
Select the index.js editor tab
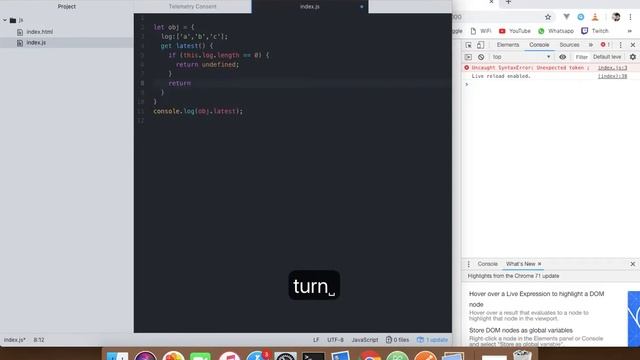(310, 7)
